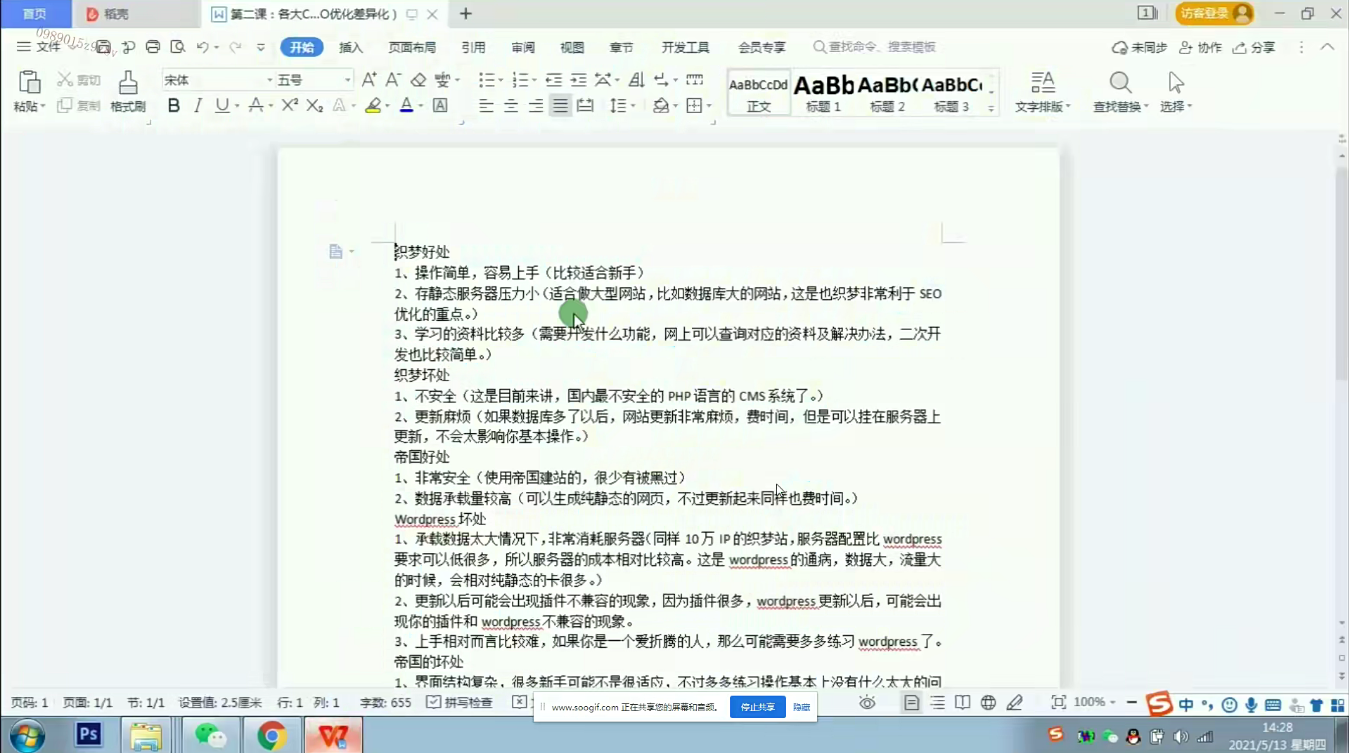Screen dimensions: 1349x753
Task: Open print preview icon
Action: pyautogui.click(x=178, y=47)
